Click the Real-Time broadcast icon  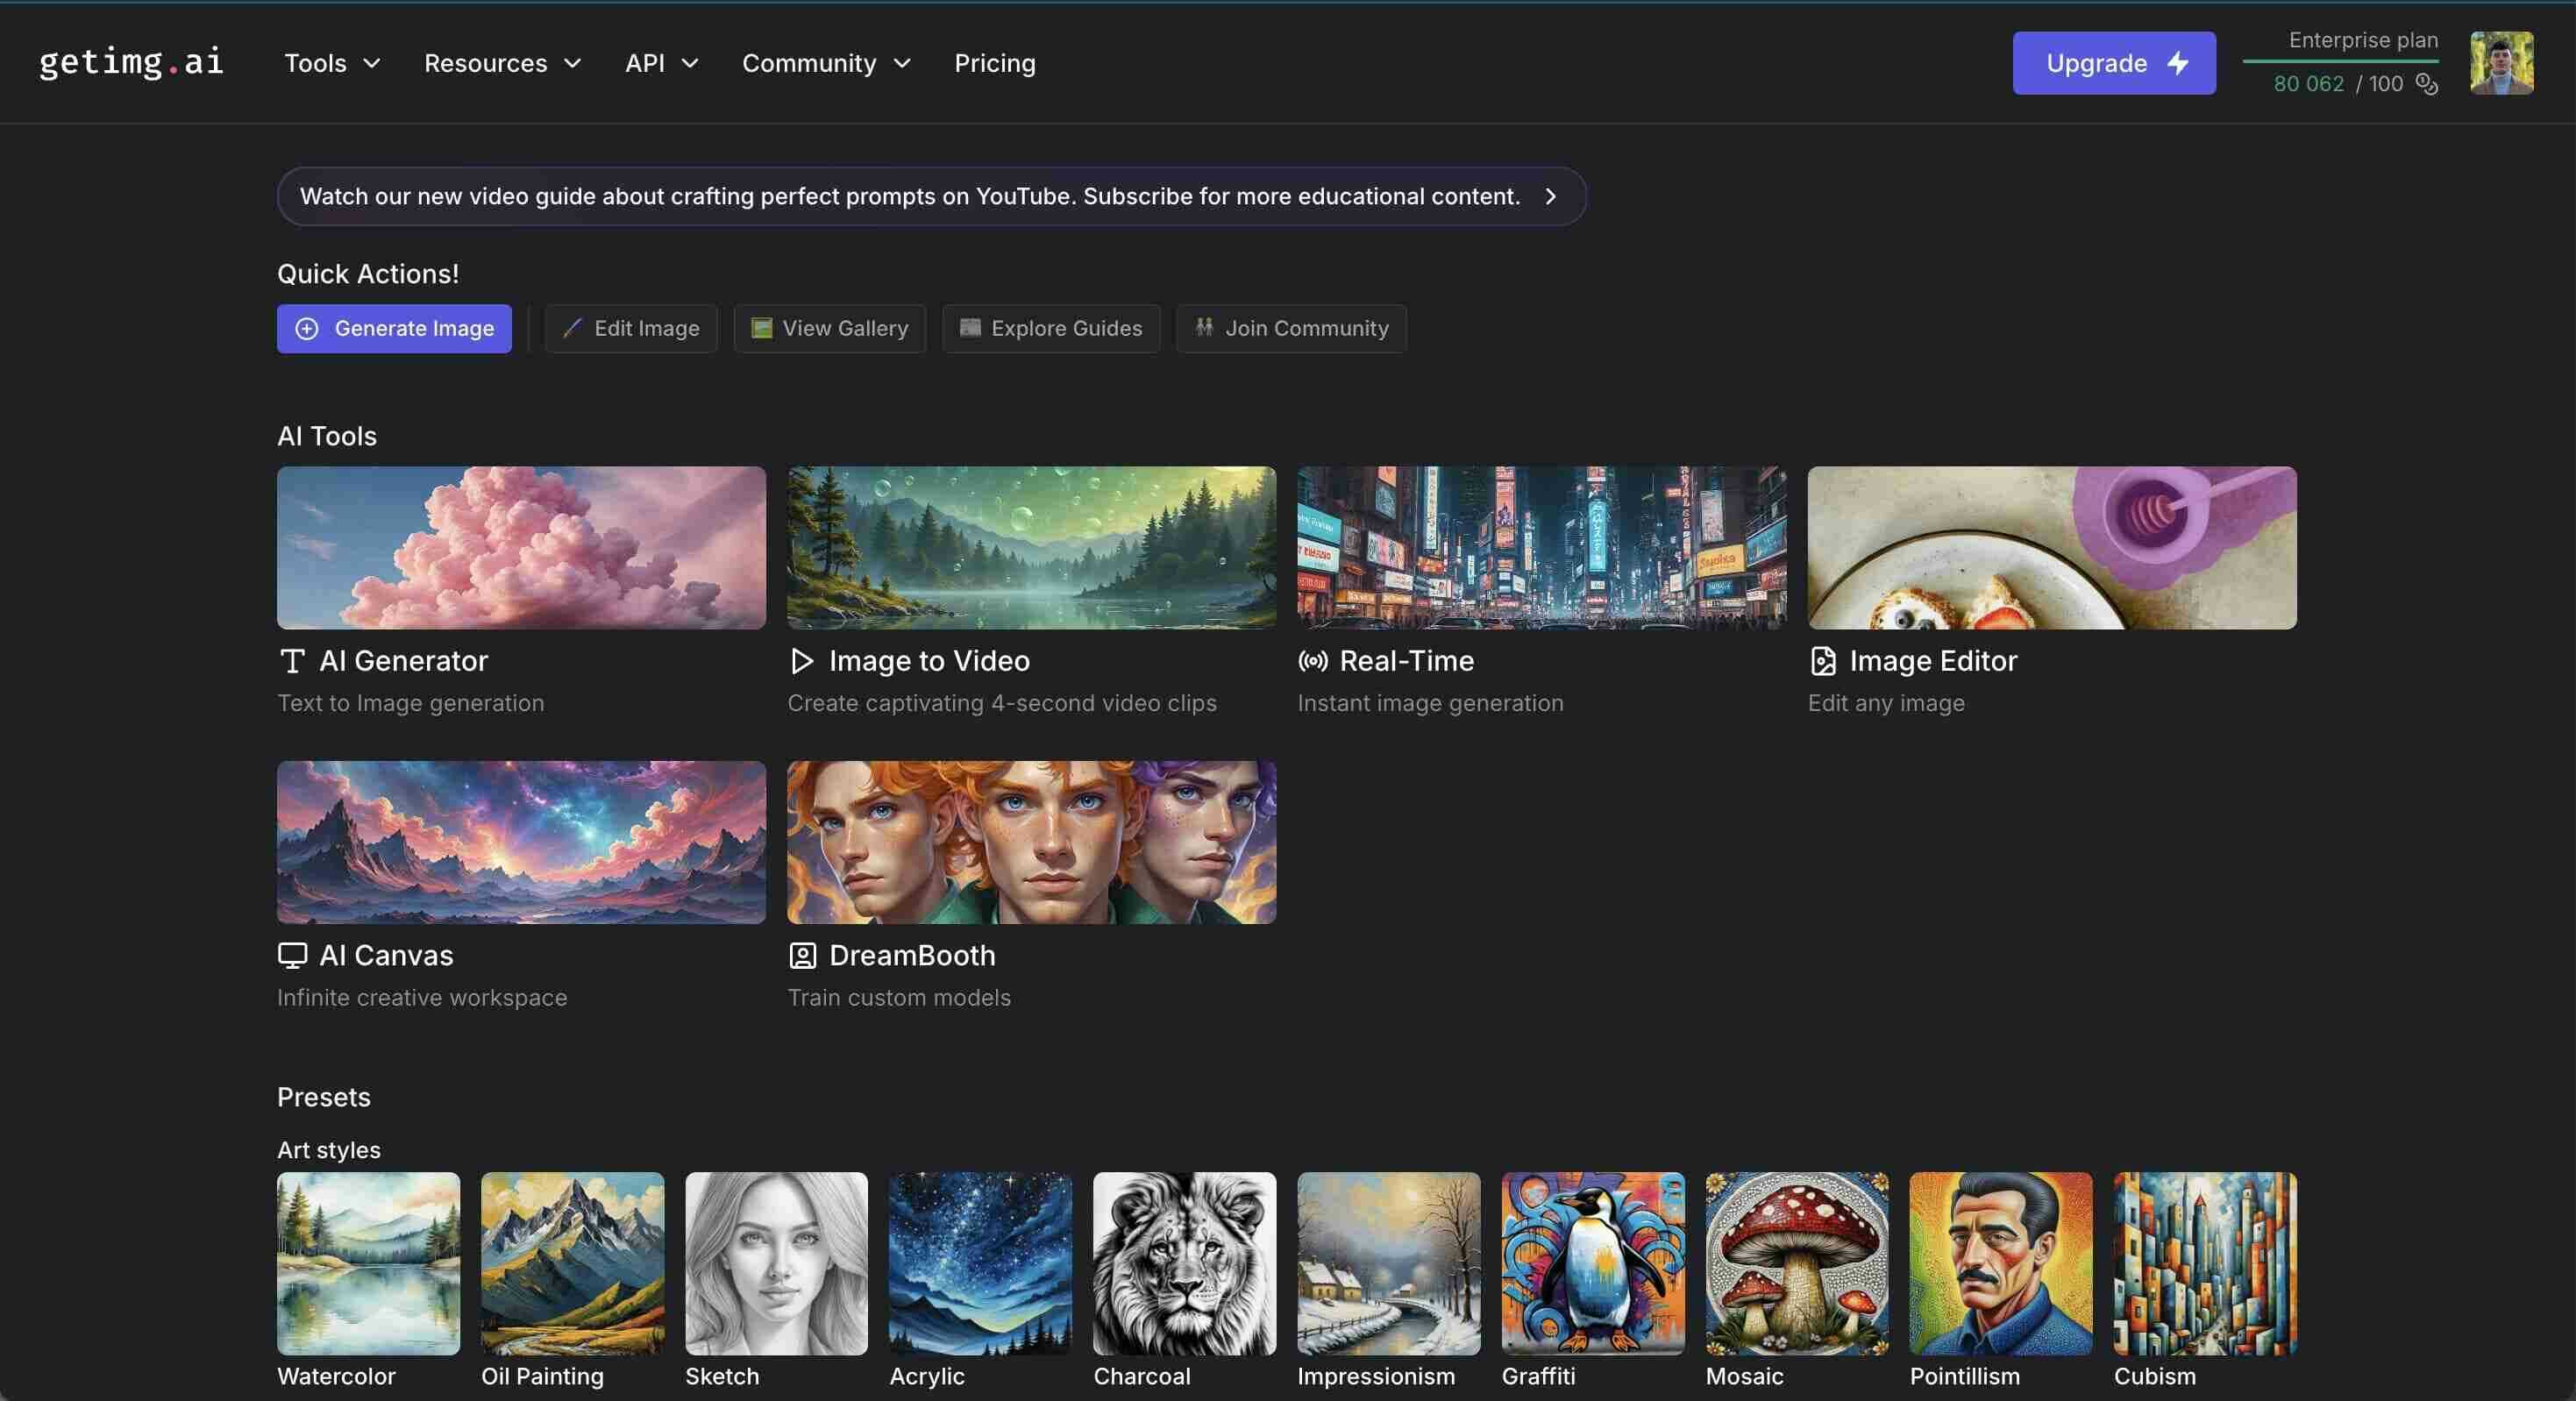(1312, 661)
